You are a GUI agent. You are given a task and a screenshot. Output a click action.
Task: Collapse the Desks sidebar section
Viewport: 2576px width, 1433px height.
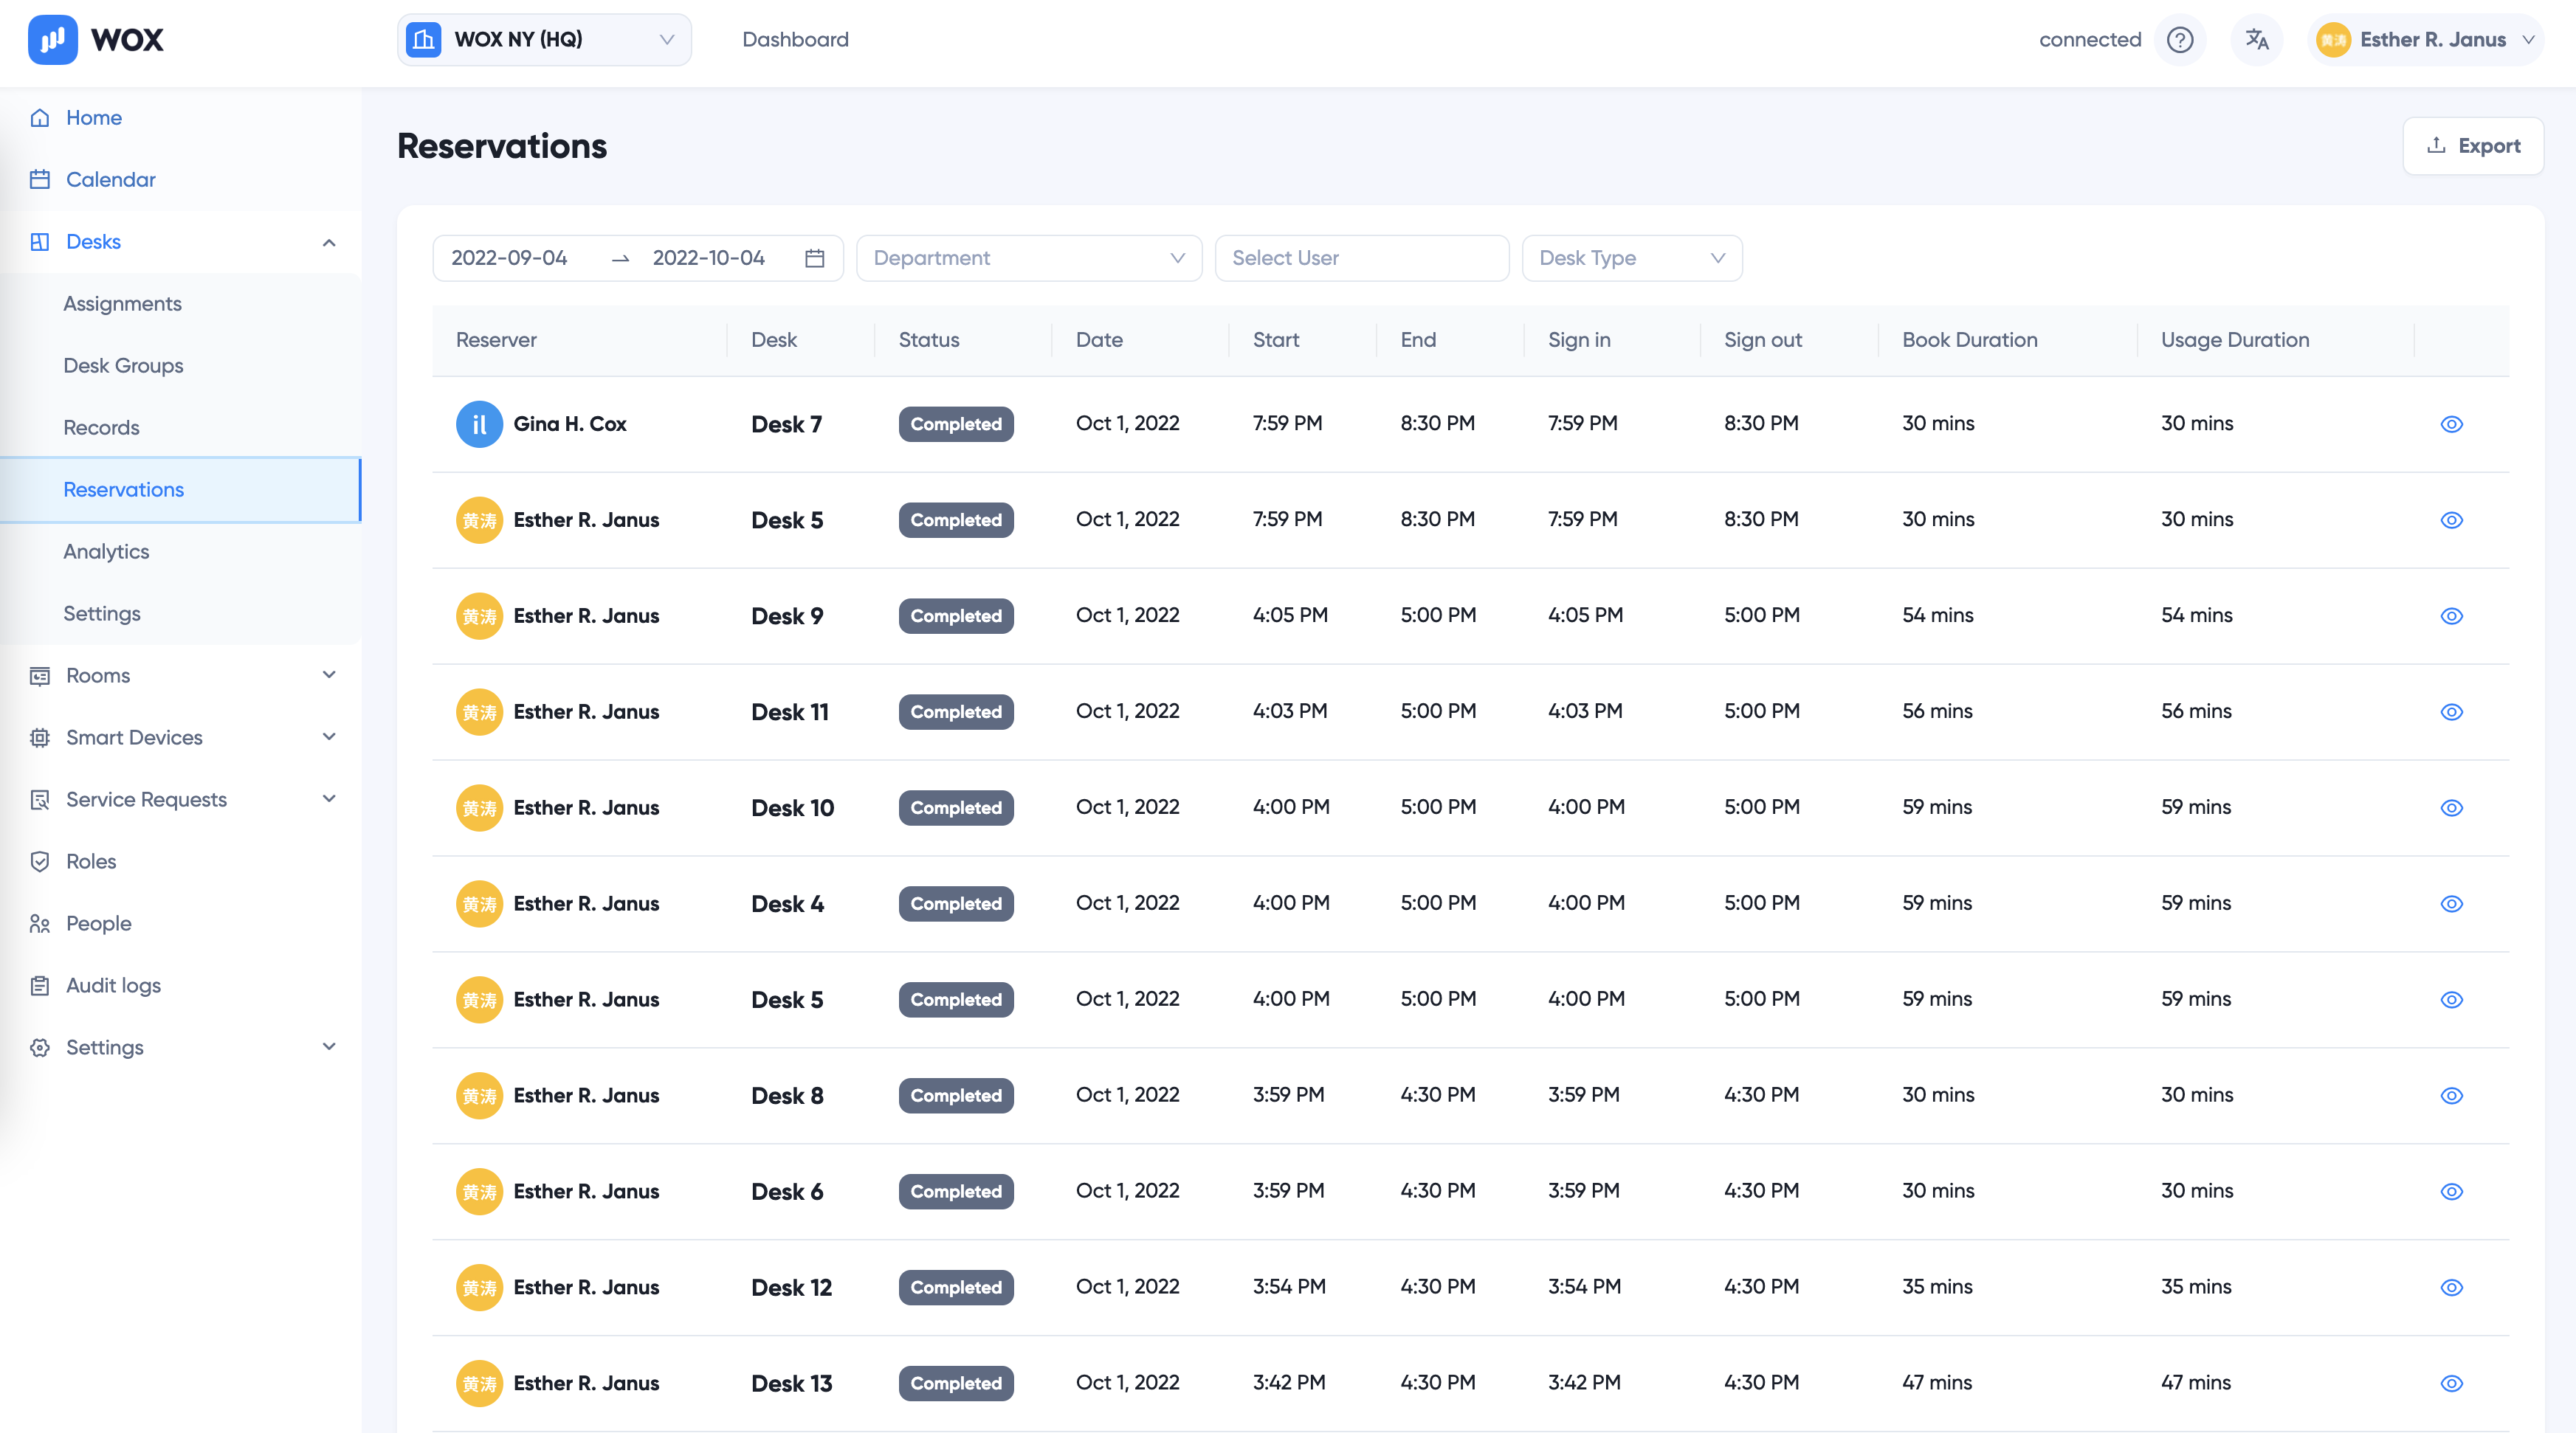tap(329, 242)
